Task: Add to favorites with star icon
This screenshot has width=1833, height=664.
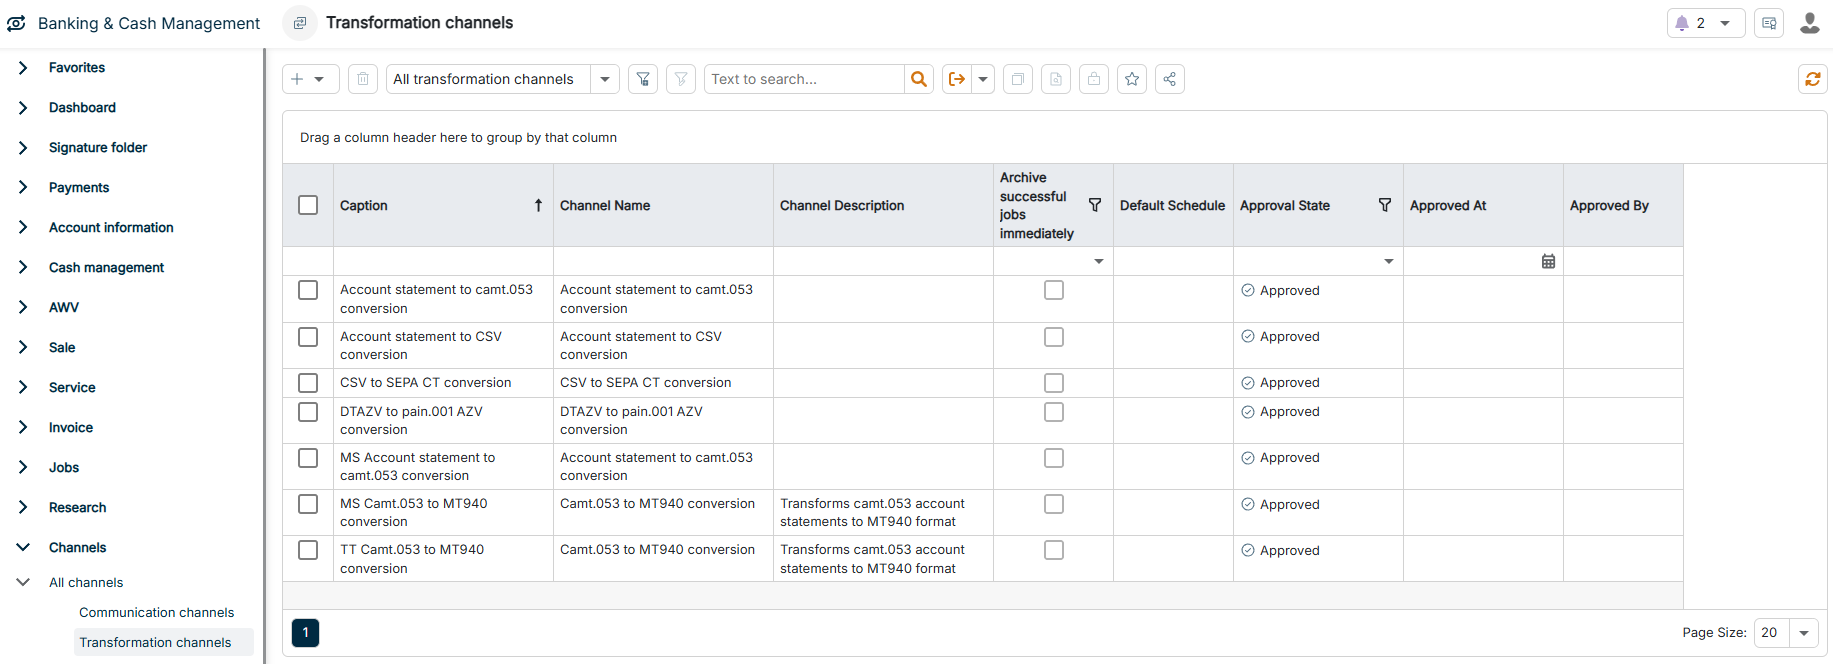Action: pos(1132,79)
